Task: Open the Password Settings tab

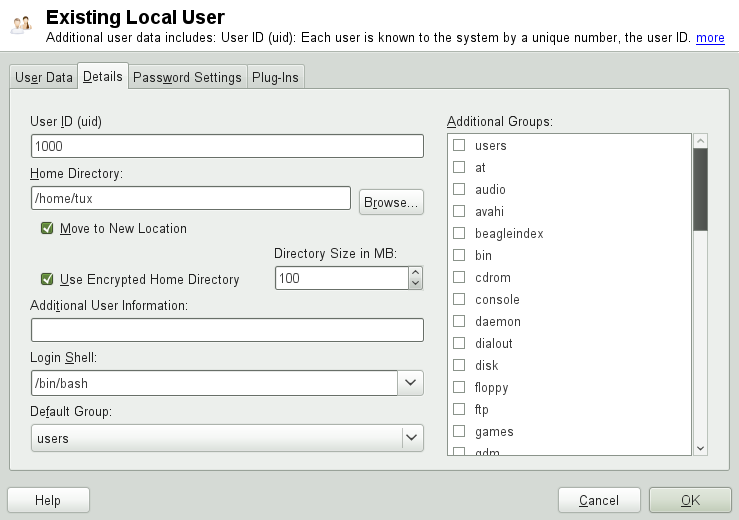Action: point(187,77)
